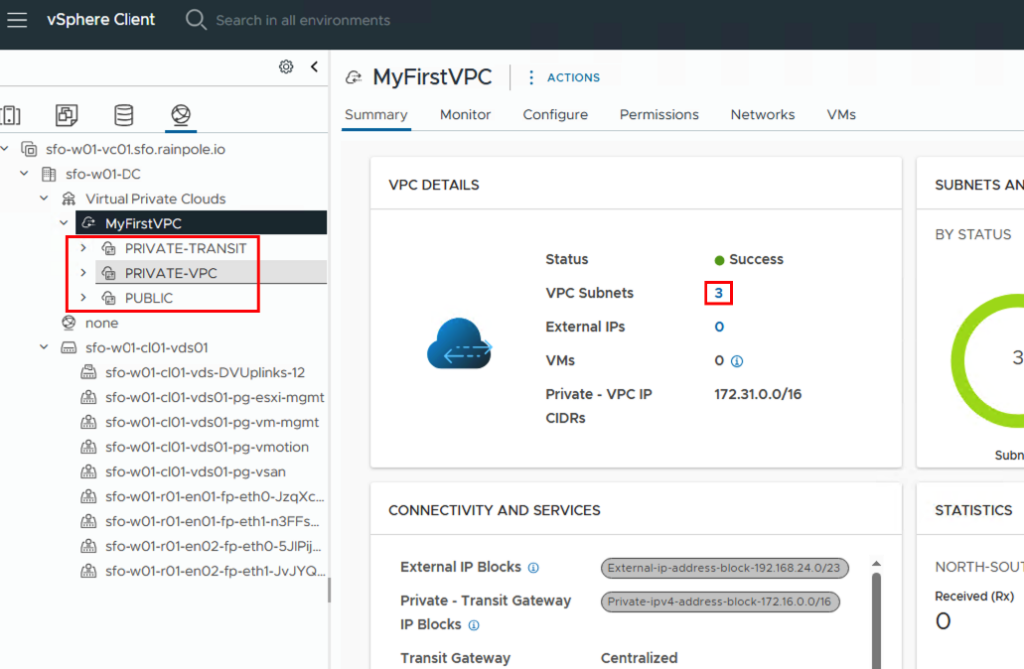Collapse the Virtual Private Clouds folder
Viewport: 1024px width, 669px height.
pyautogui.click(x=44, y=199)
